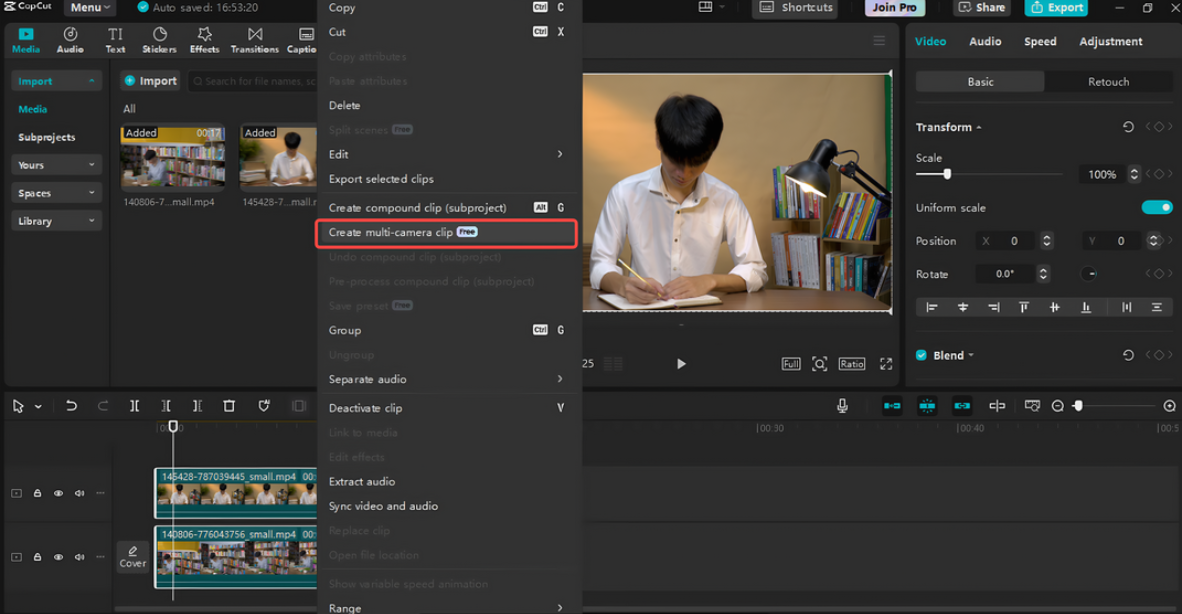
Task: Click the timeline zoom-out minus icon
Action: pyautogui.click(x=1058, y=406)
